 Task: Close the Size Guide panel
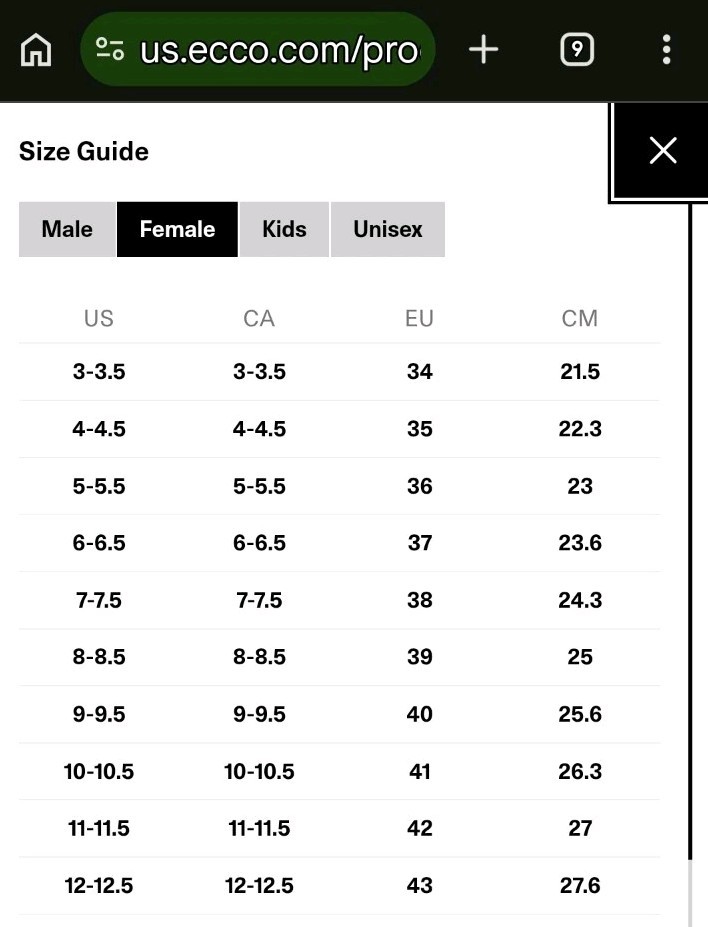tap(662, 151)
